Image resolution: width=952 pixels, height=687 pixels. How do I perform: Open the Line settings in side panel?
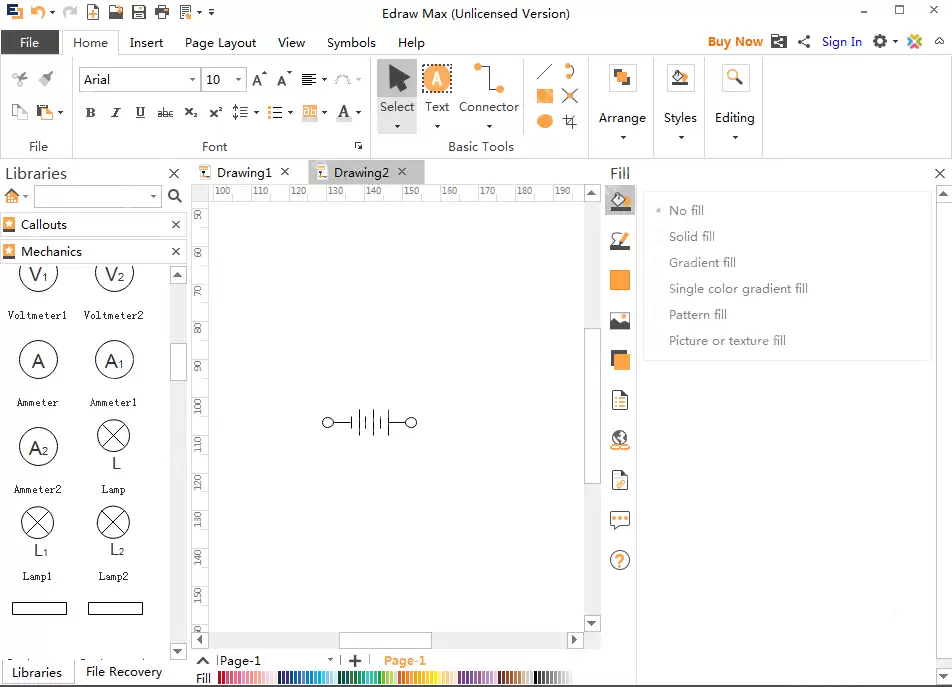pos(620,241)
